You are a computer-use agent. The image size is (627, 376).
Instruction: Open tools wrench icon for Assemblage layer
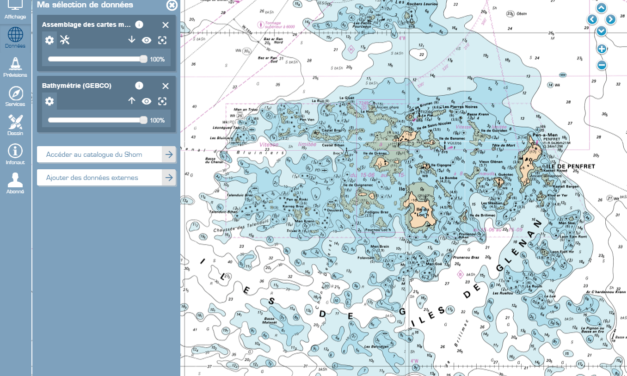[x=64, y=40]
